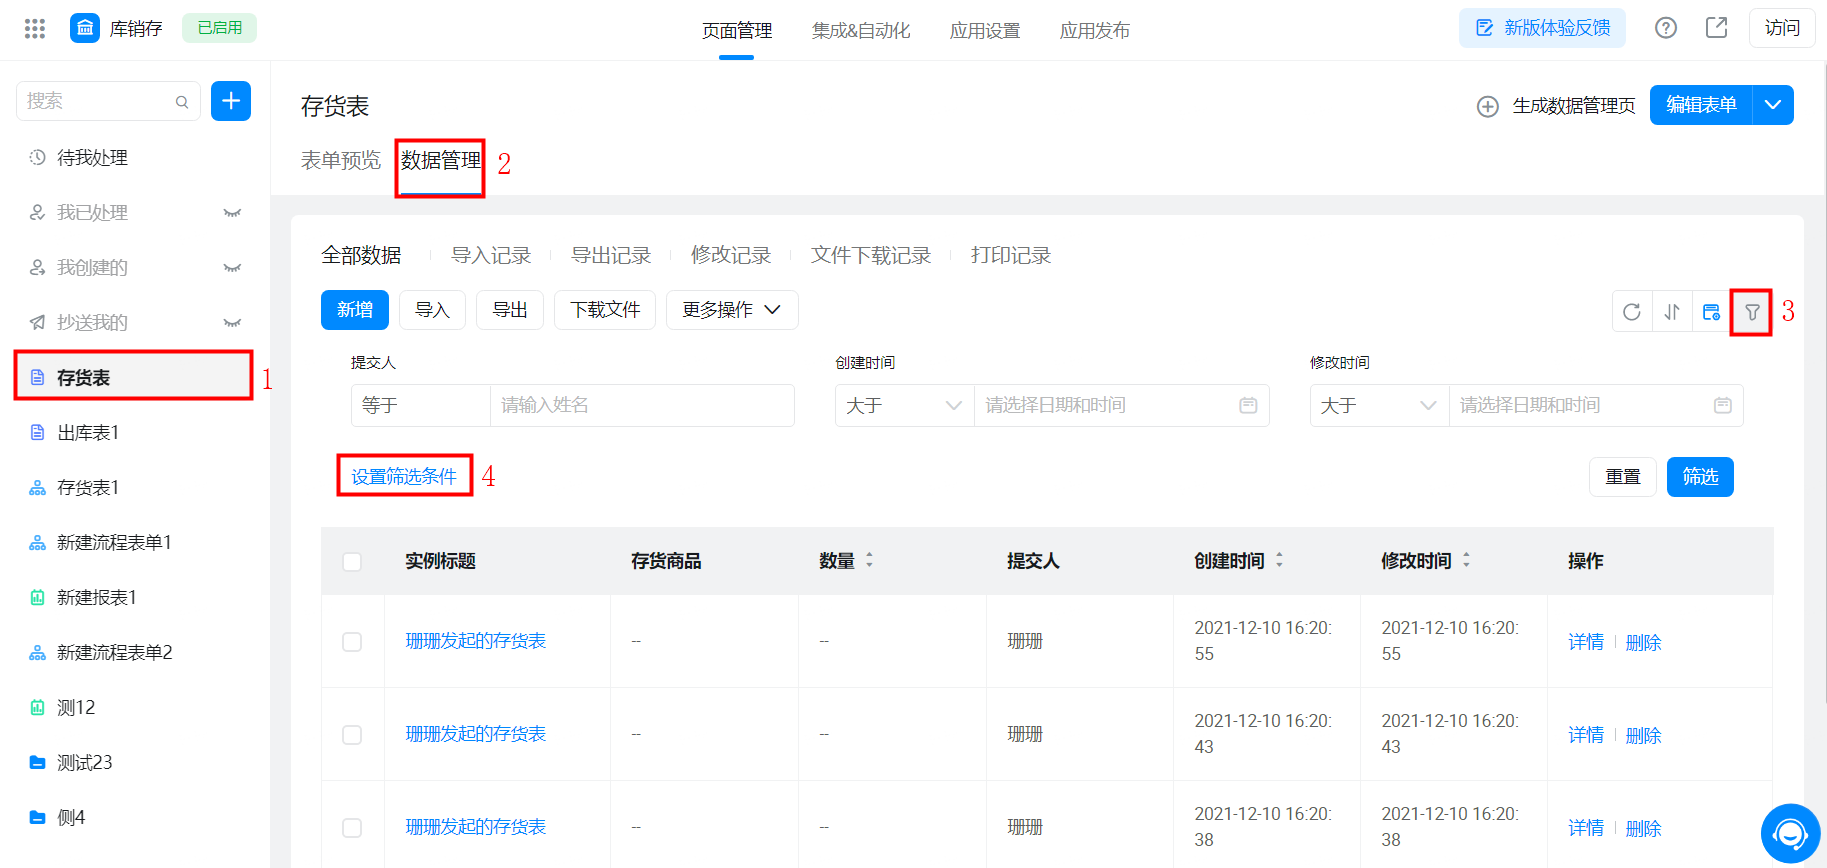Switch to 集成&自动化 top tab
This screenshot has height=868, width=1827.
[861, 31]
